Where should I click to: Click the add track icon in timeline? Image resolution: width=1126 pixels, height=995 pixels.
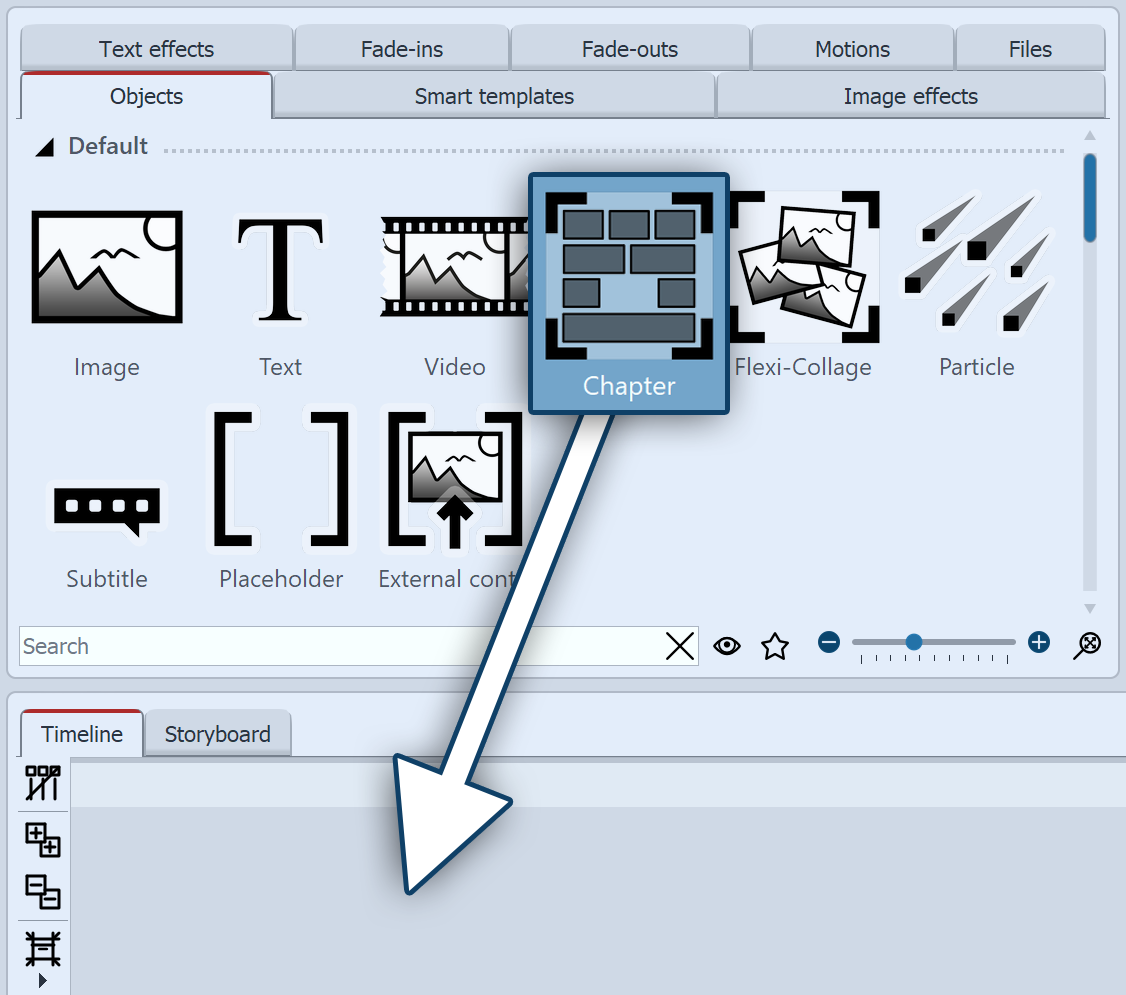pyautogui.click(x=42, y=839)
